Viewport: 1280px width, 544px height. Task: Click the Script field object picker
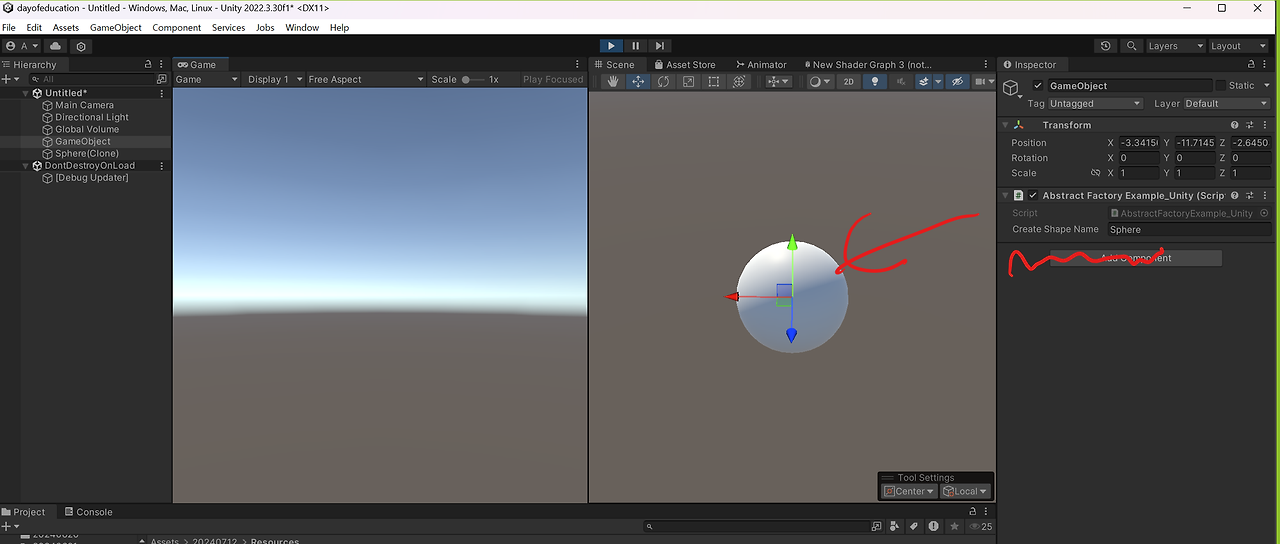1264,213
